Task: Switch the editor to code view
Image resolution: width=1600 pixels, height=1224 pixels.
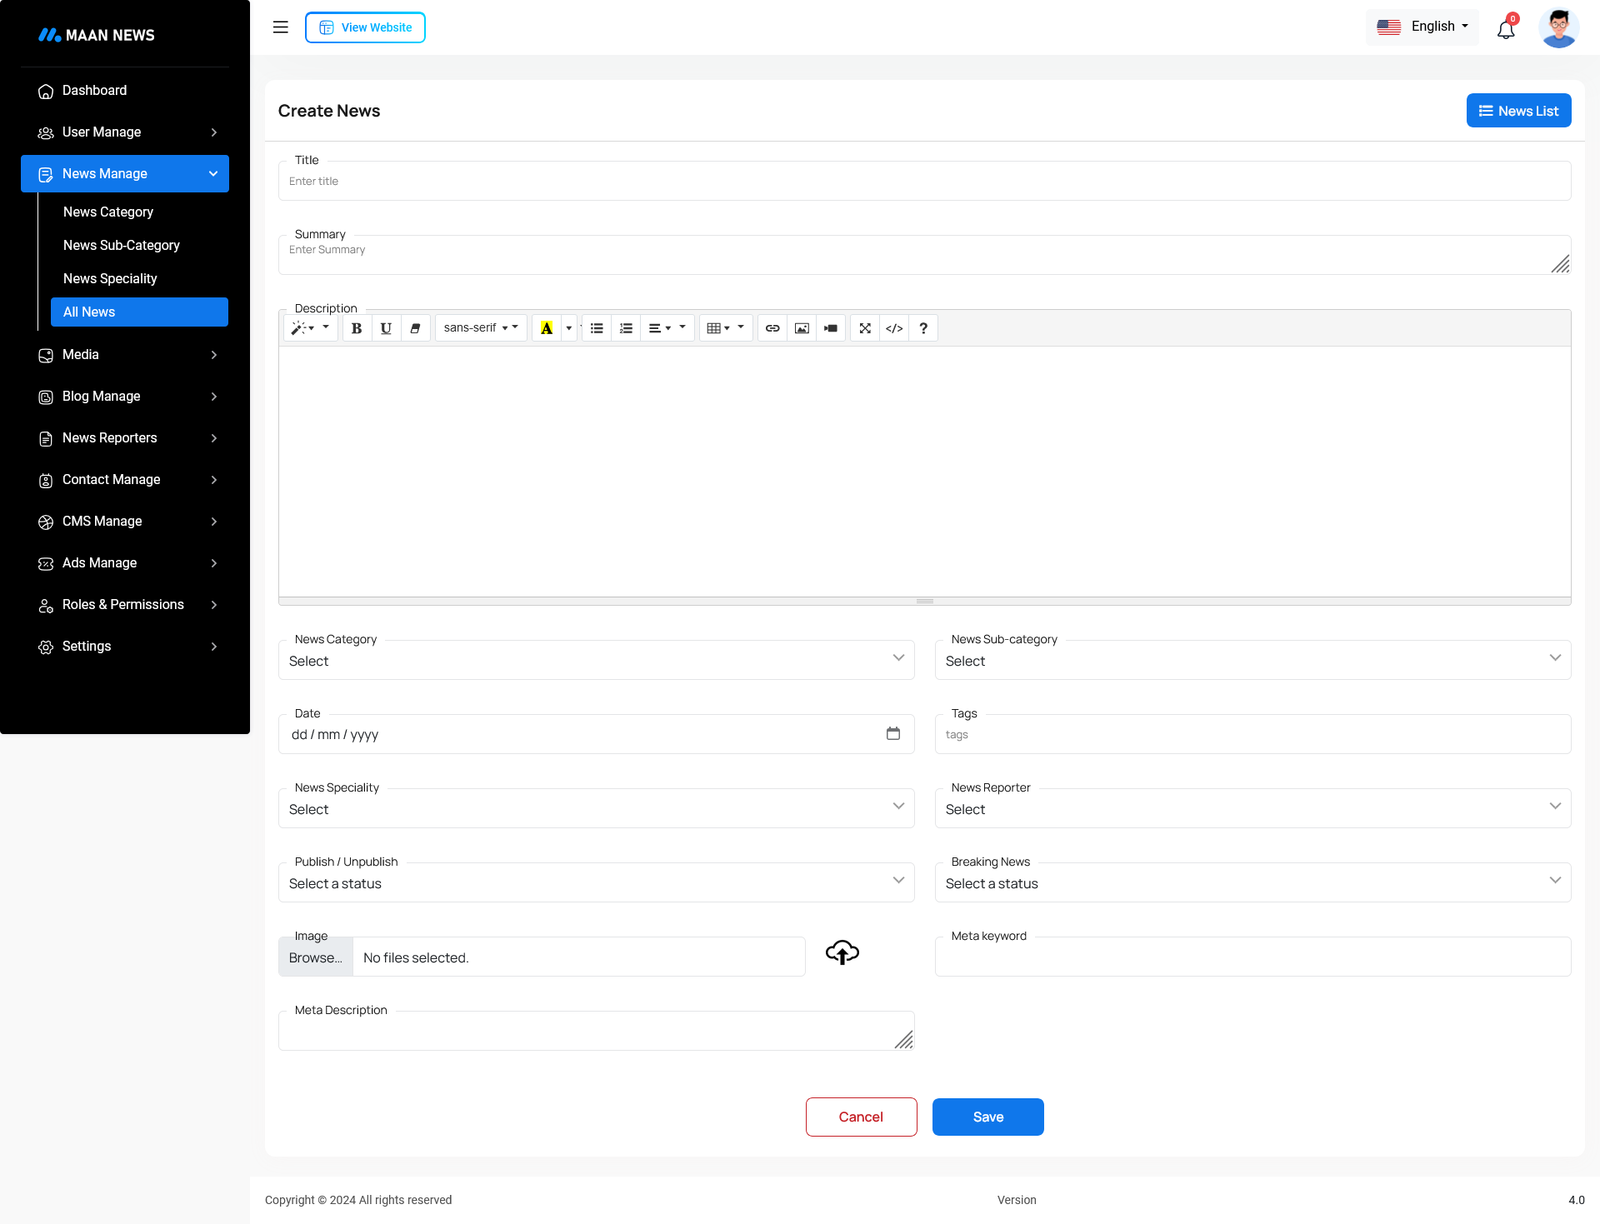Action: (894, 328)
